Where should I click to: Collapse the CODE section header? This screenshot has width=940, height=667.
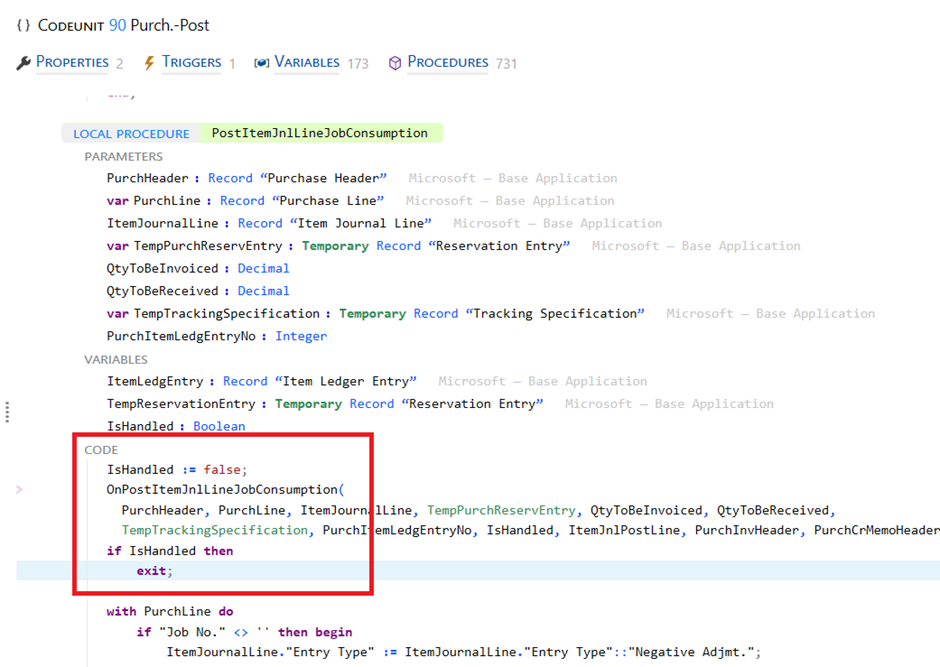[101, 450]
